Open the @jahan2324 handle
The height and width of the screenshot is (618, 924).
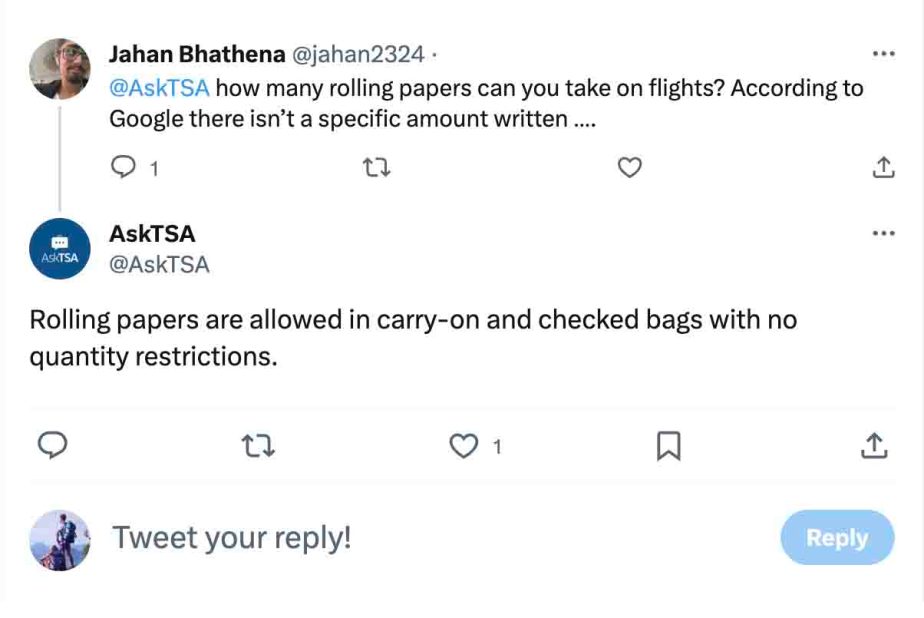[358, 53]
